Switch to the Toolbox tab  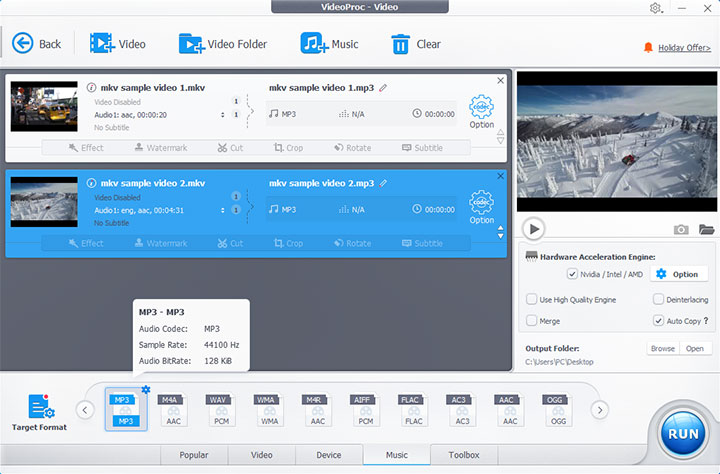463,455
